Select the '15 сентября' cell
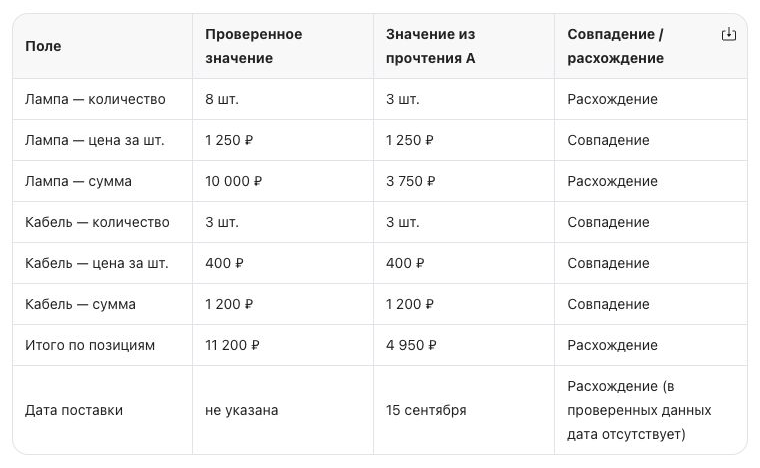The height and width of the screenshot is (468, 760). 426,410
